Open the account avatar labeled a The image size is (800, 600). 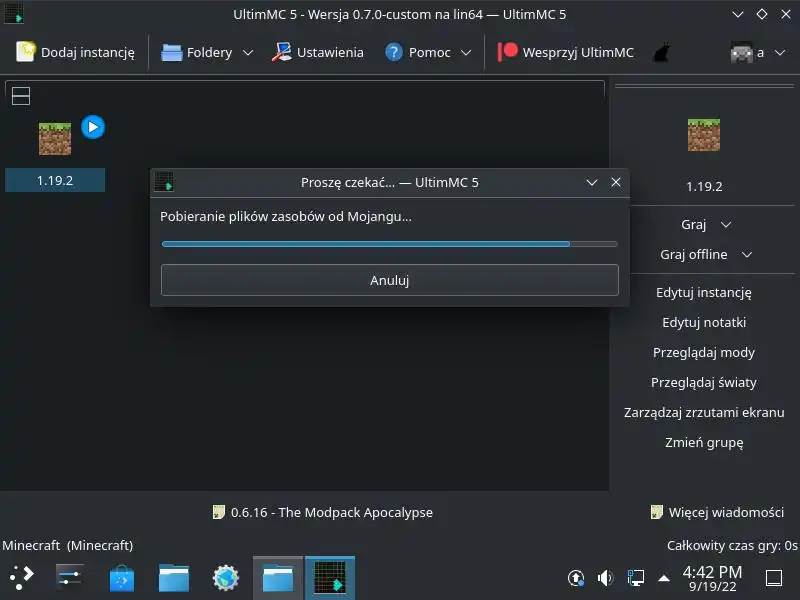pos(747,53)
